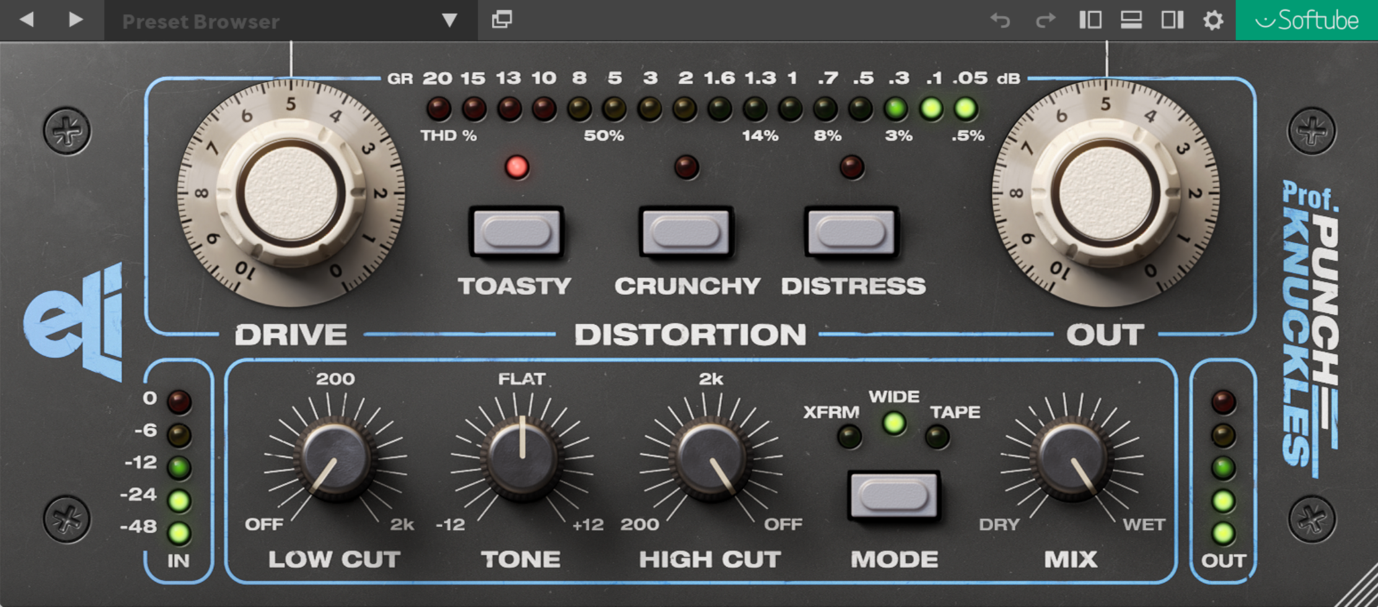Screen dimensions: 1378x607
Task: Click the undo arrow icon
Action: (1000, 20)
